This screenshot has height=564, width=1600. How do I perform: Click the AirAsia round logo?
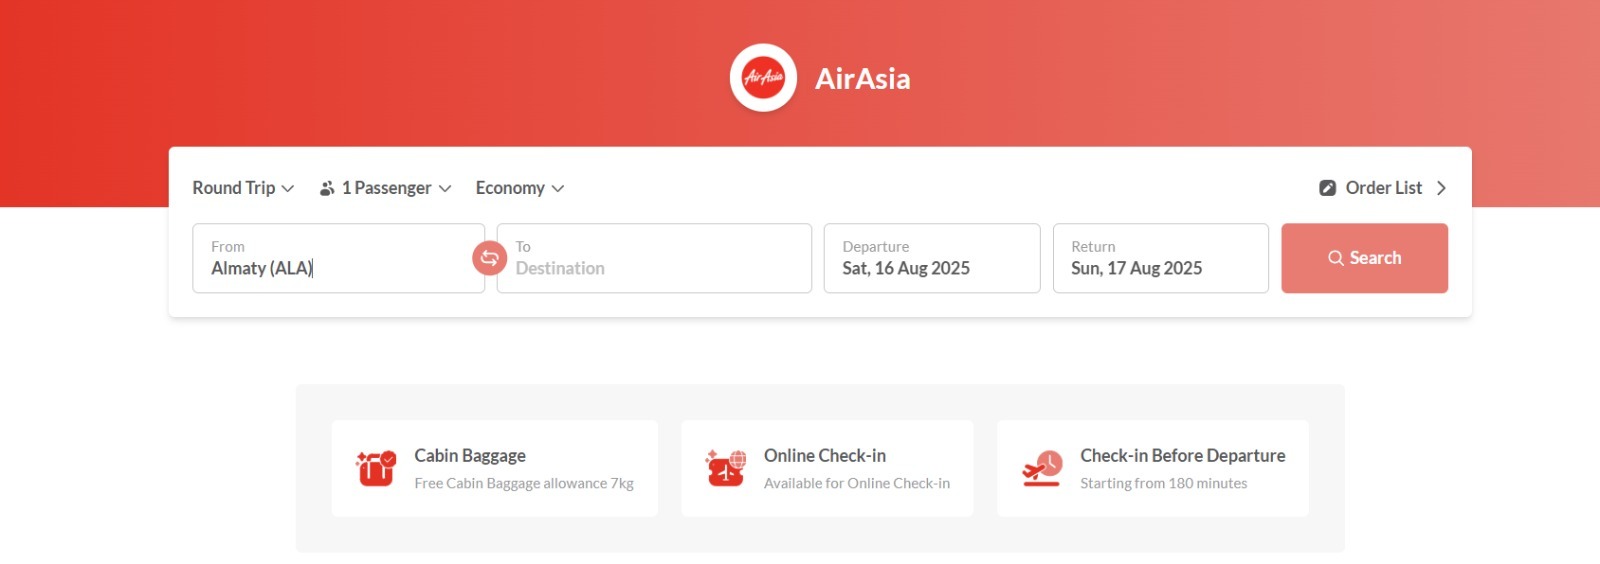tap(763, 78)
